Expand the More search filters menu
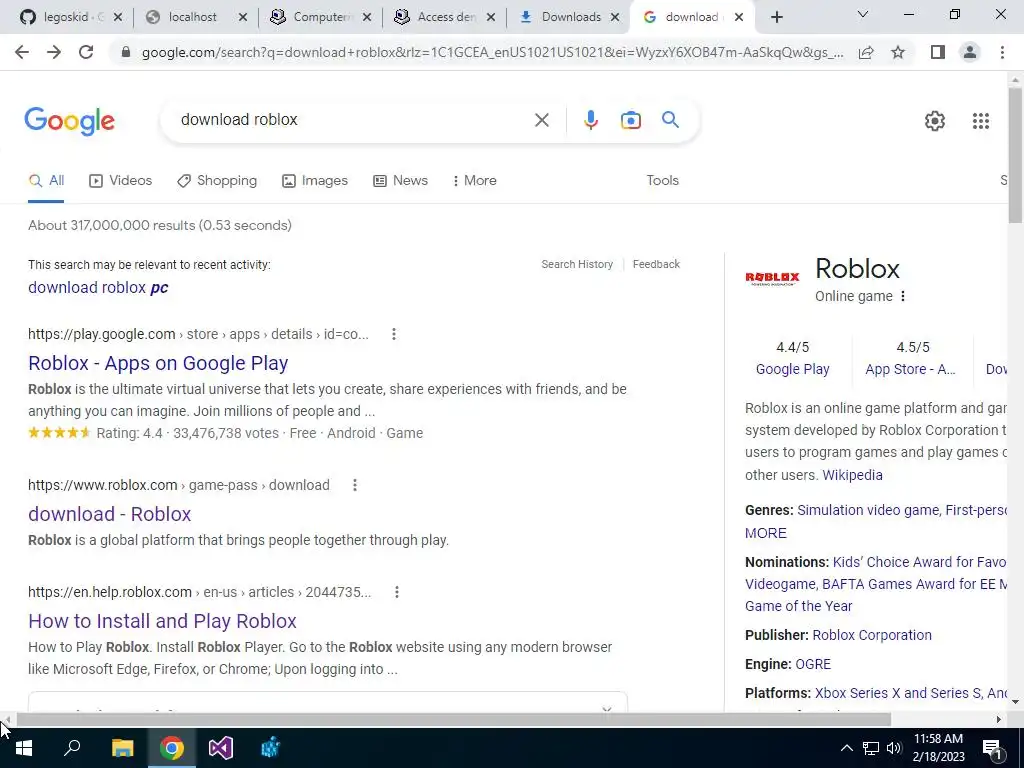This screenshot has width=1024, height=768. (474, 181)
